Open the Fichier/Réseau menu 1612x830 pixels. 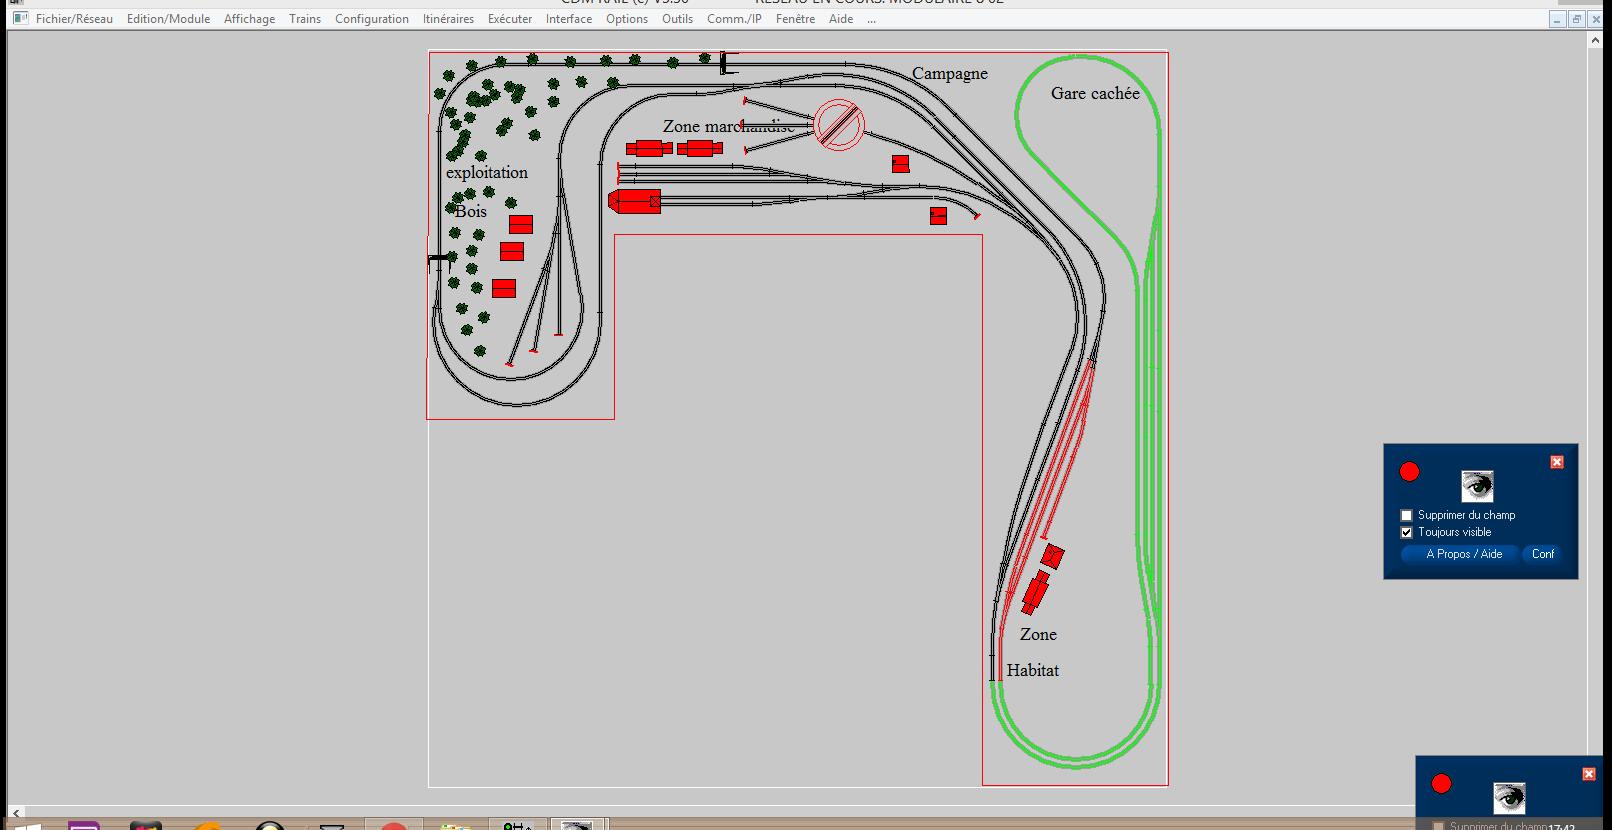[x=74, y=19]
